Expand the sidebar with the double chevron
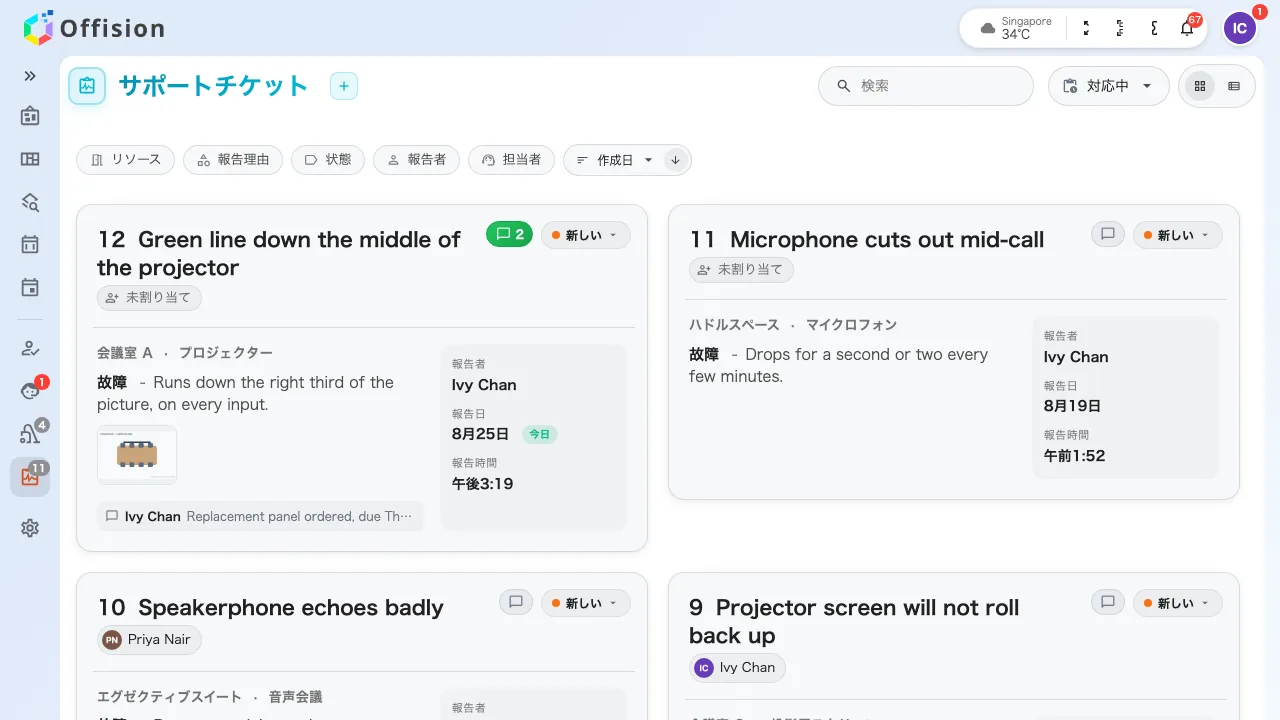 [30, 76]
